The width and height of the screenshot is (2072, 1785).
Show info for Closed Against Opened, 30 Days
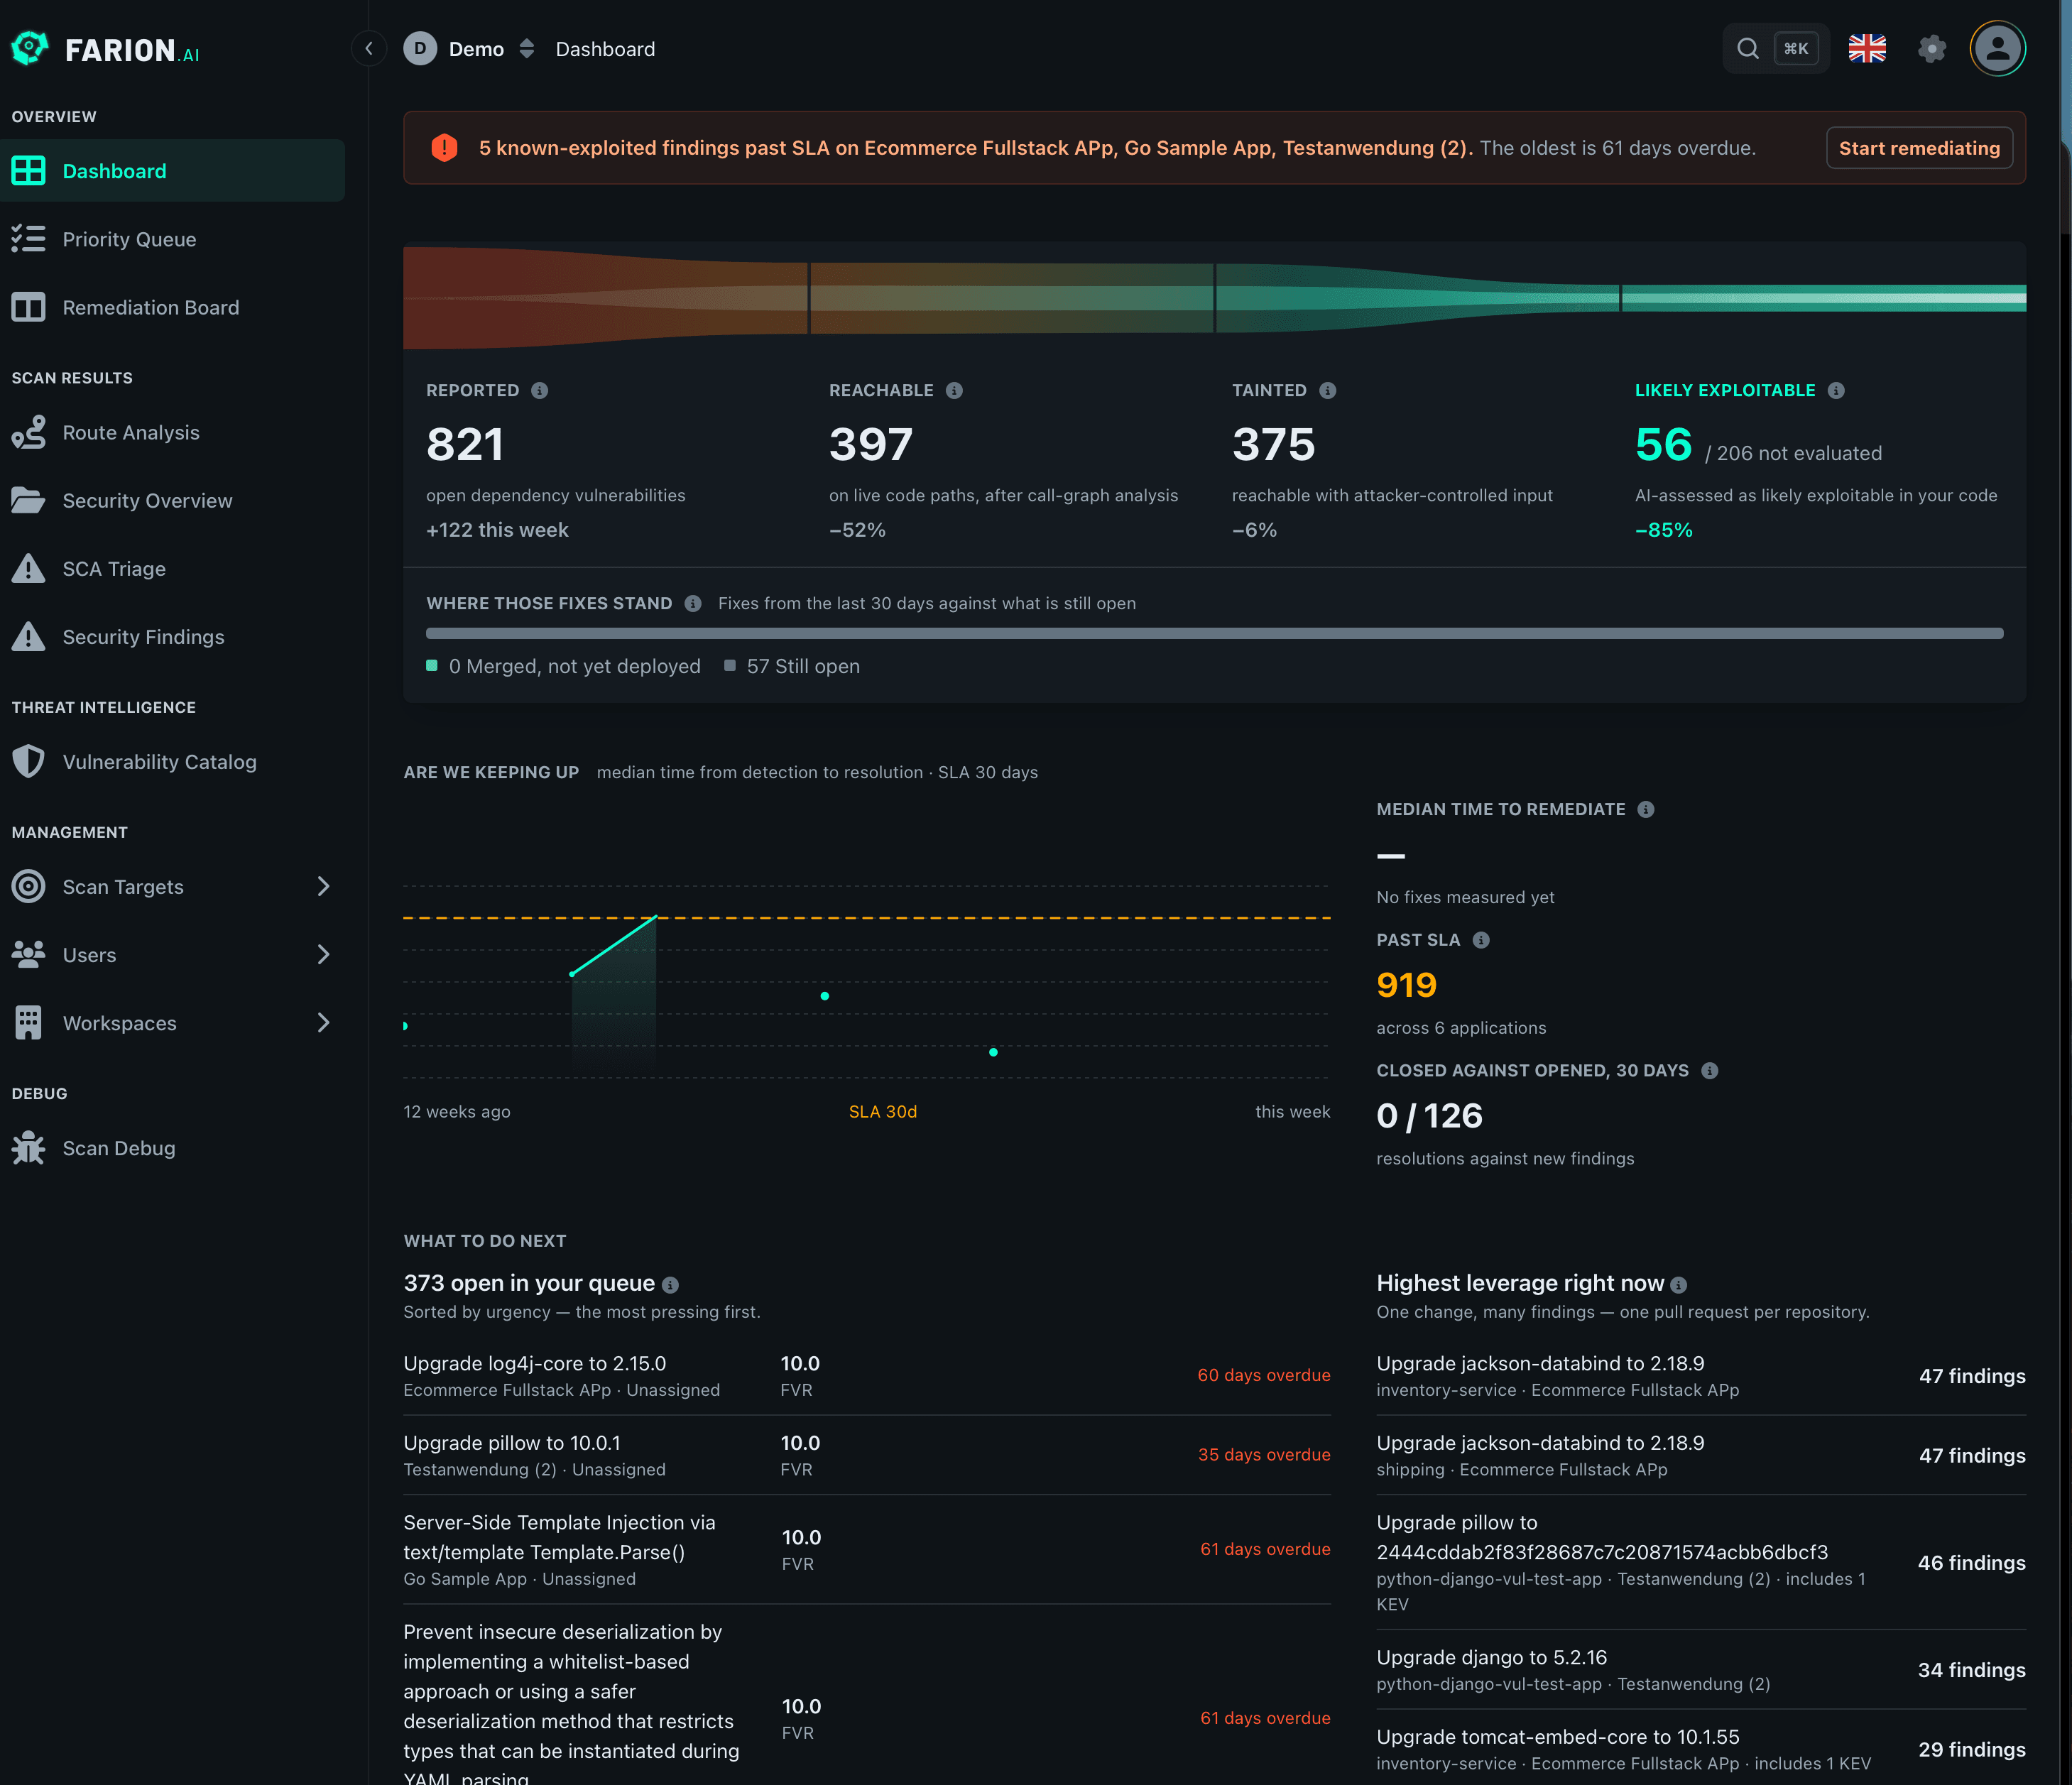[x=1710, y=1070]
